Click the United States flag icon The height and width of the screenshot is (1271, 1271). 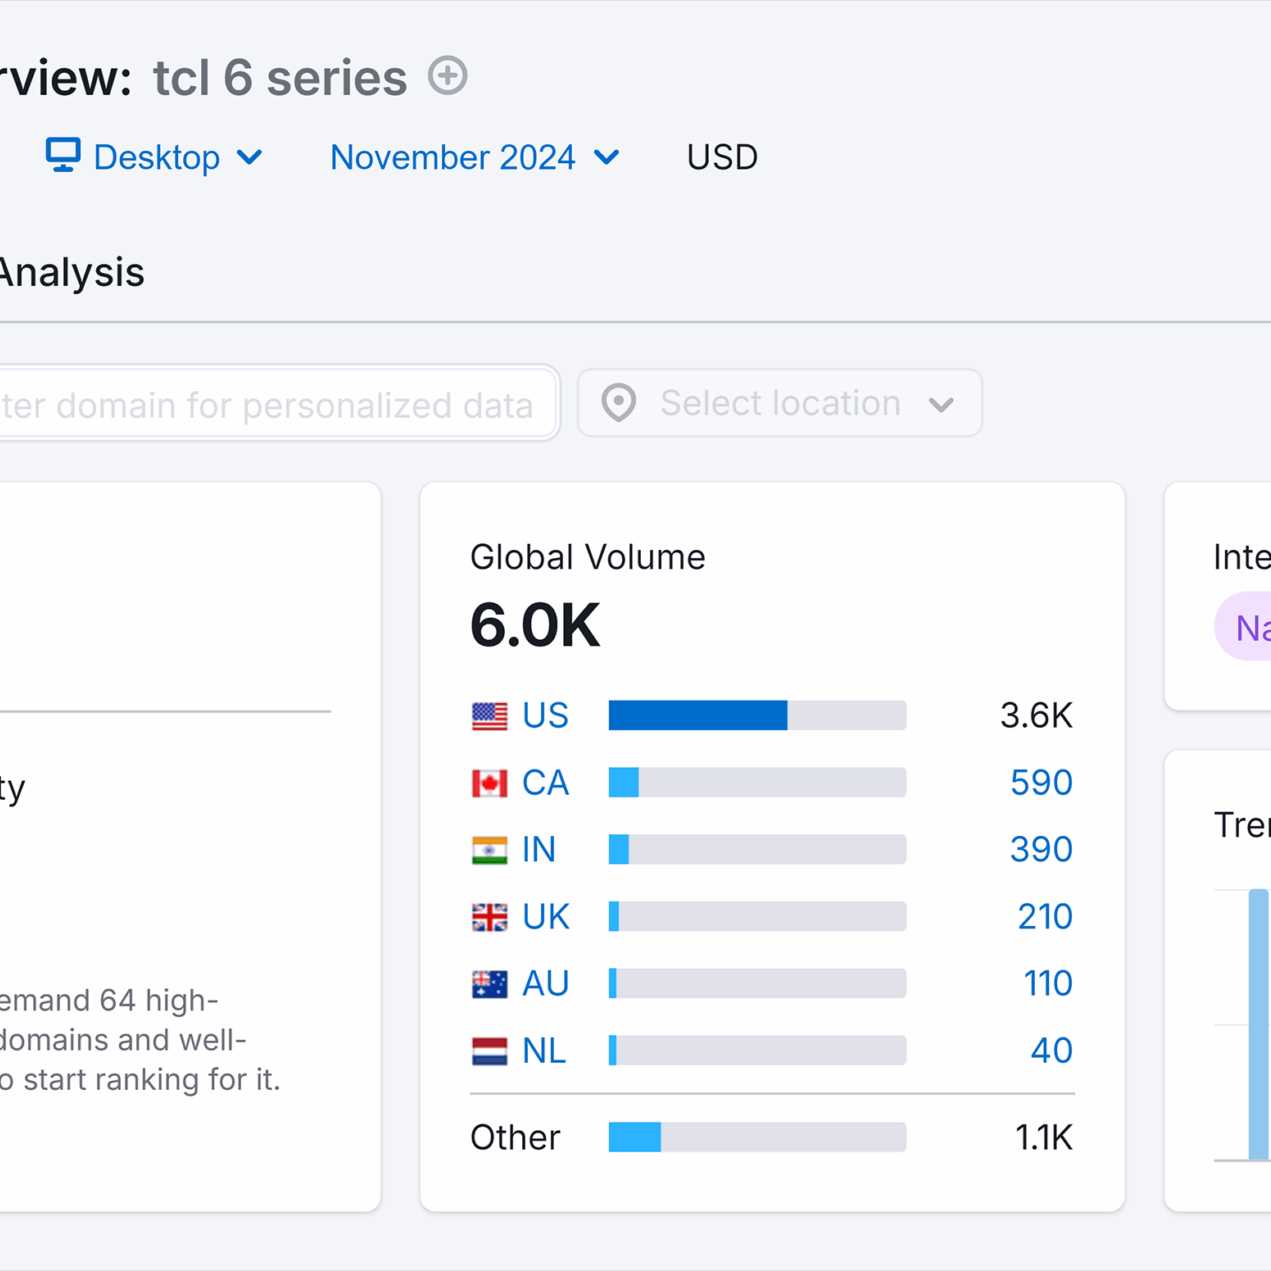pyautogui.click(x=489, y=716)
